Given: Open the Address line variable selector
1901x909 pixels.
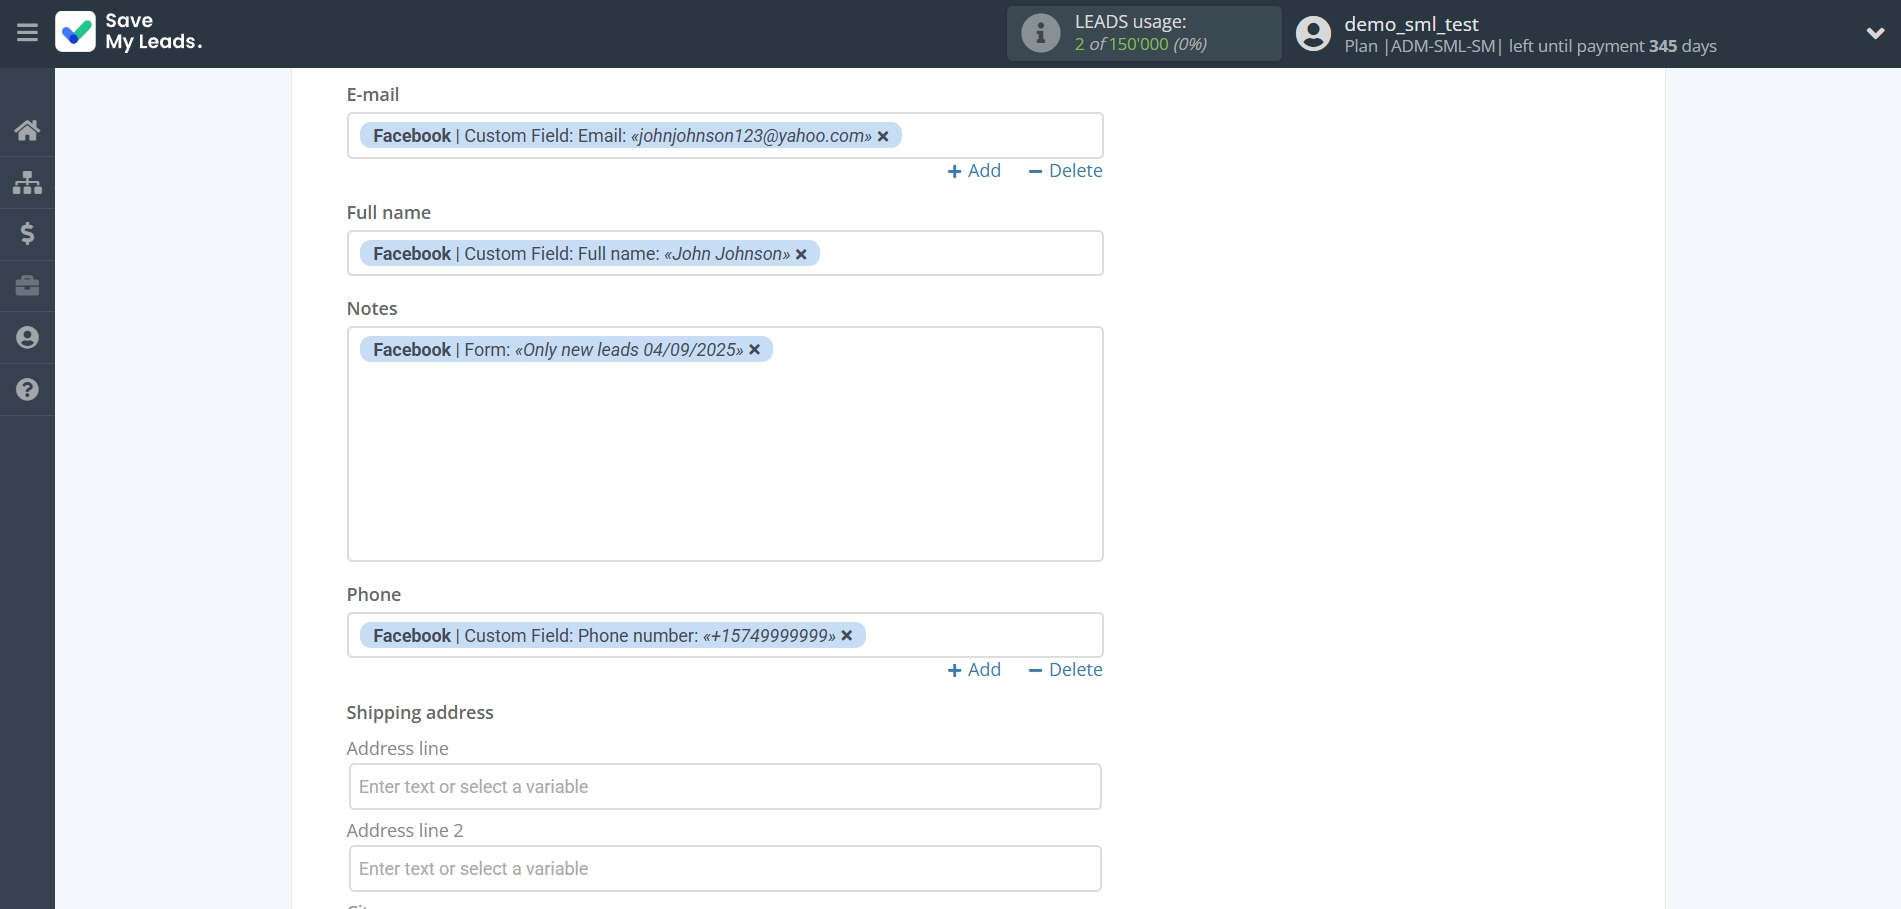Looking at the screenshot, I should point(724,786).
